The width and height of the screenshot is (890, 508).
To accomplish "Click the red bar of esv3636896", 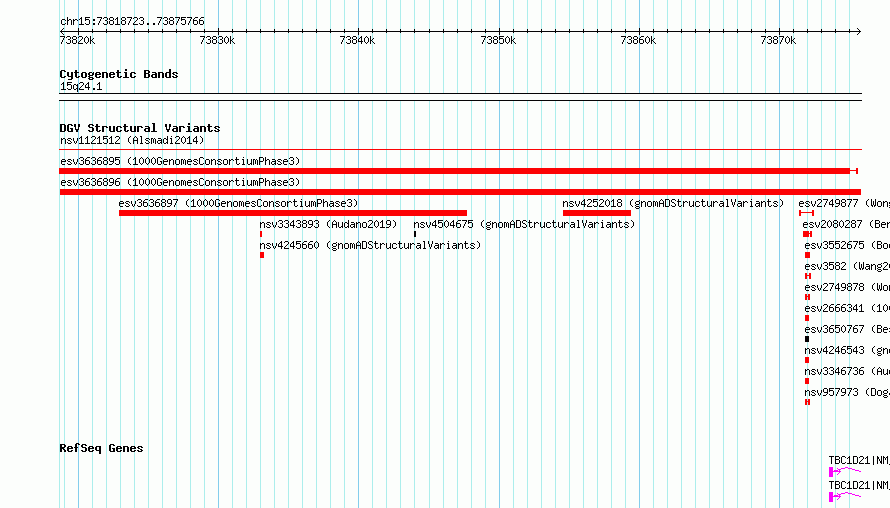I will click(460, 192).
